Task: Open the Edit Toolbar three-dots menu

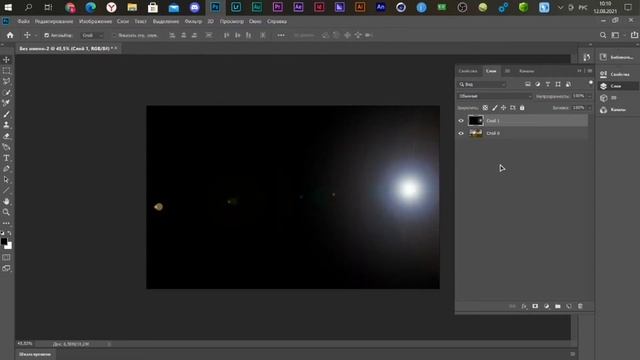Action: [x=6, y=223]
